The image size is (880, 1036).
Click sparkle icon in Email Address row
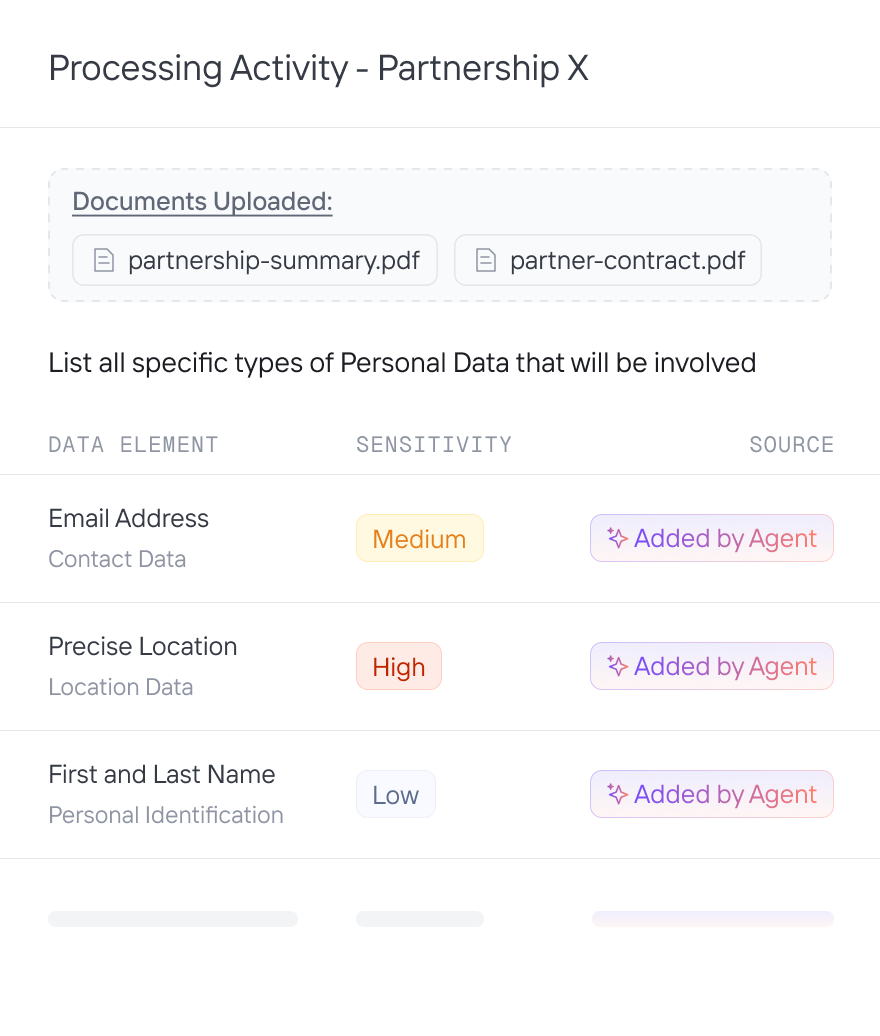tap(617, 538)
